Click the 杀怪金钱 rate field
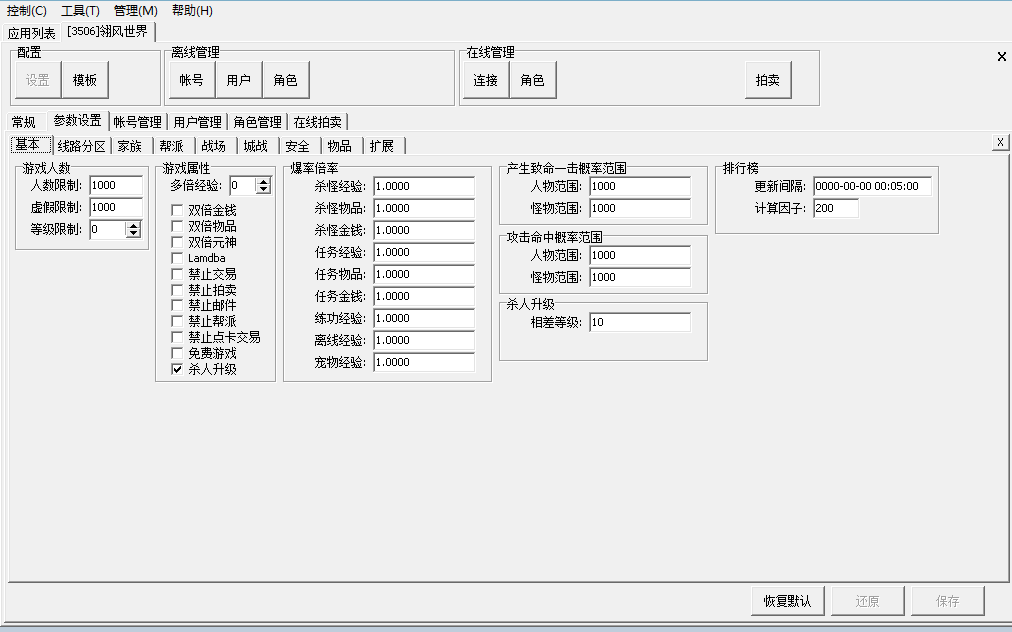The height and width of the screenshot is (632, 1012). (x=424, y=230)
